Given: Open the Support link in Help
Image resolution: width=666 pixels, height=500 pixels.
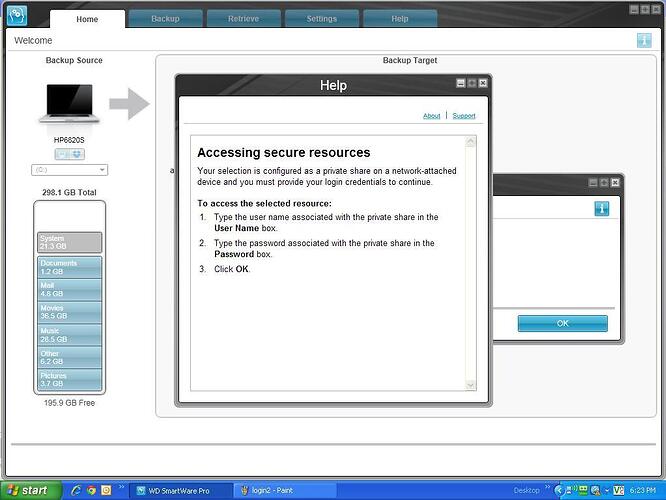Looking at the screenshot, I should (x=464, y=116).
